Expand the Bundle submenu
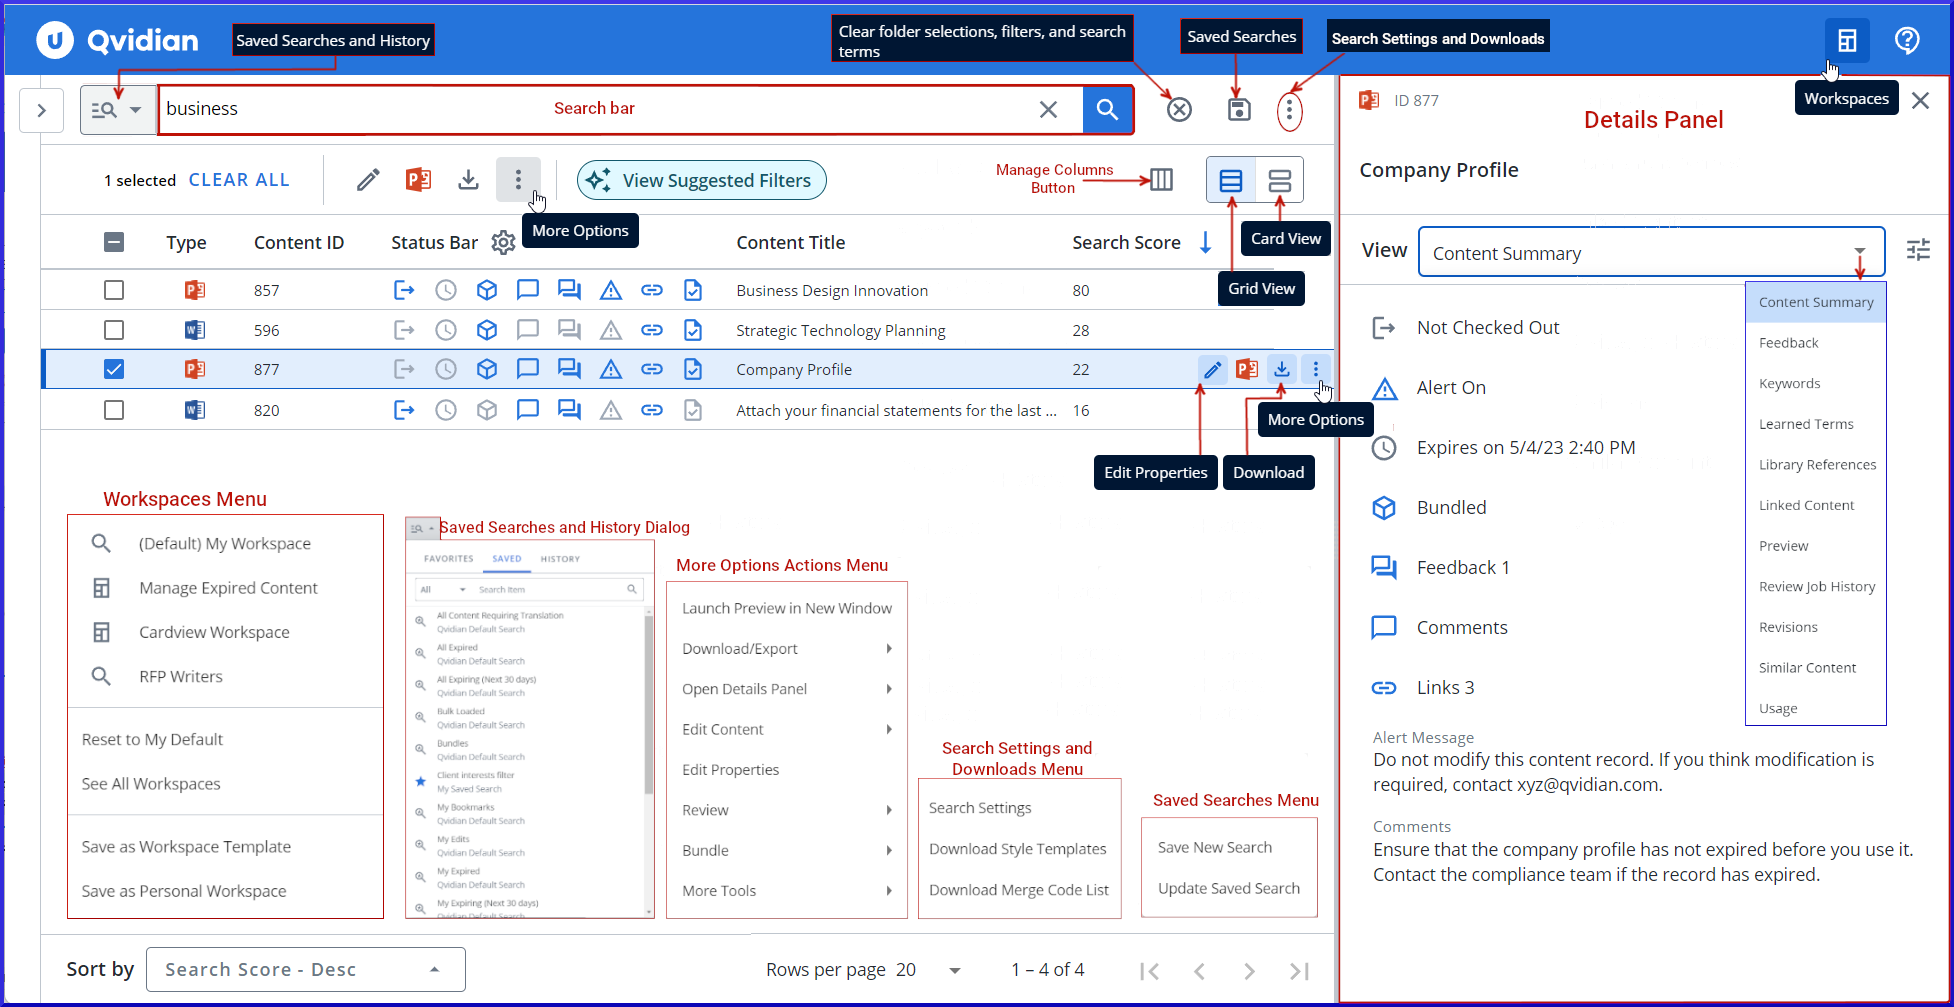Screen dimensions: 1954x1007 coord(787,851)
